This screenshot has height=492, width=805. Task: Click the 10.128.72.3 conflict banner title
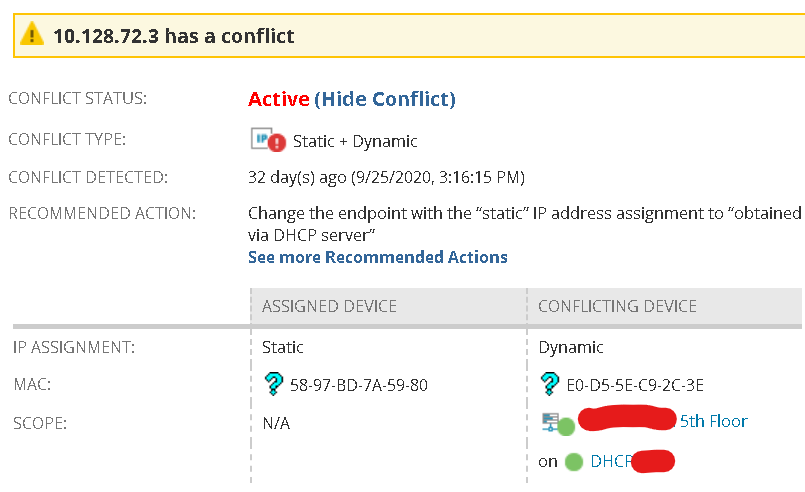tap(173, 36)
